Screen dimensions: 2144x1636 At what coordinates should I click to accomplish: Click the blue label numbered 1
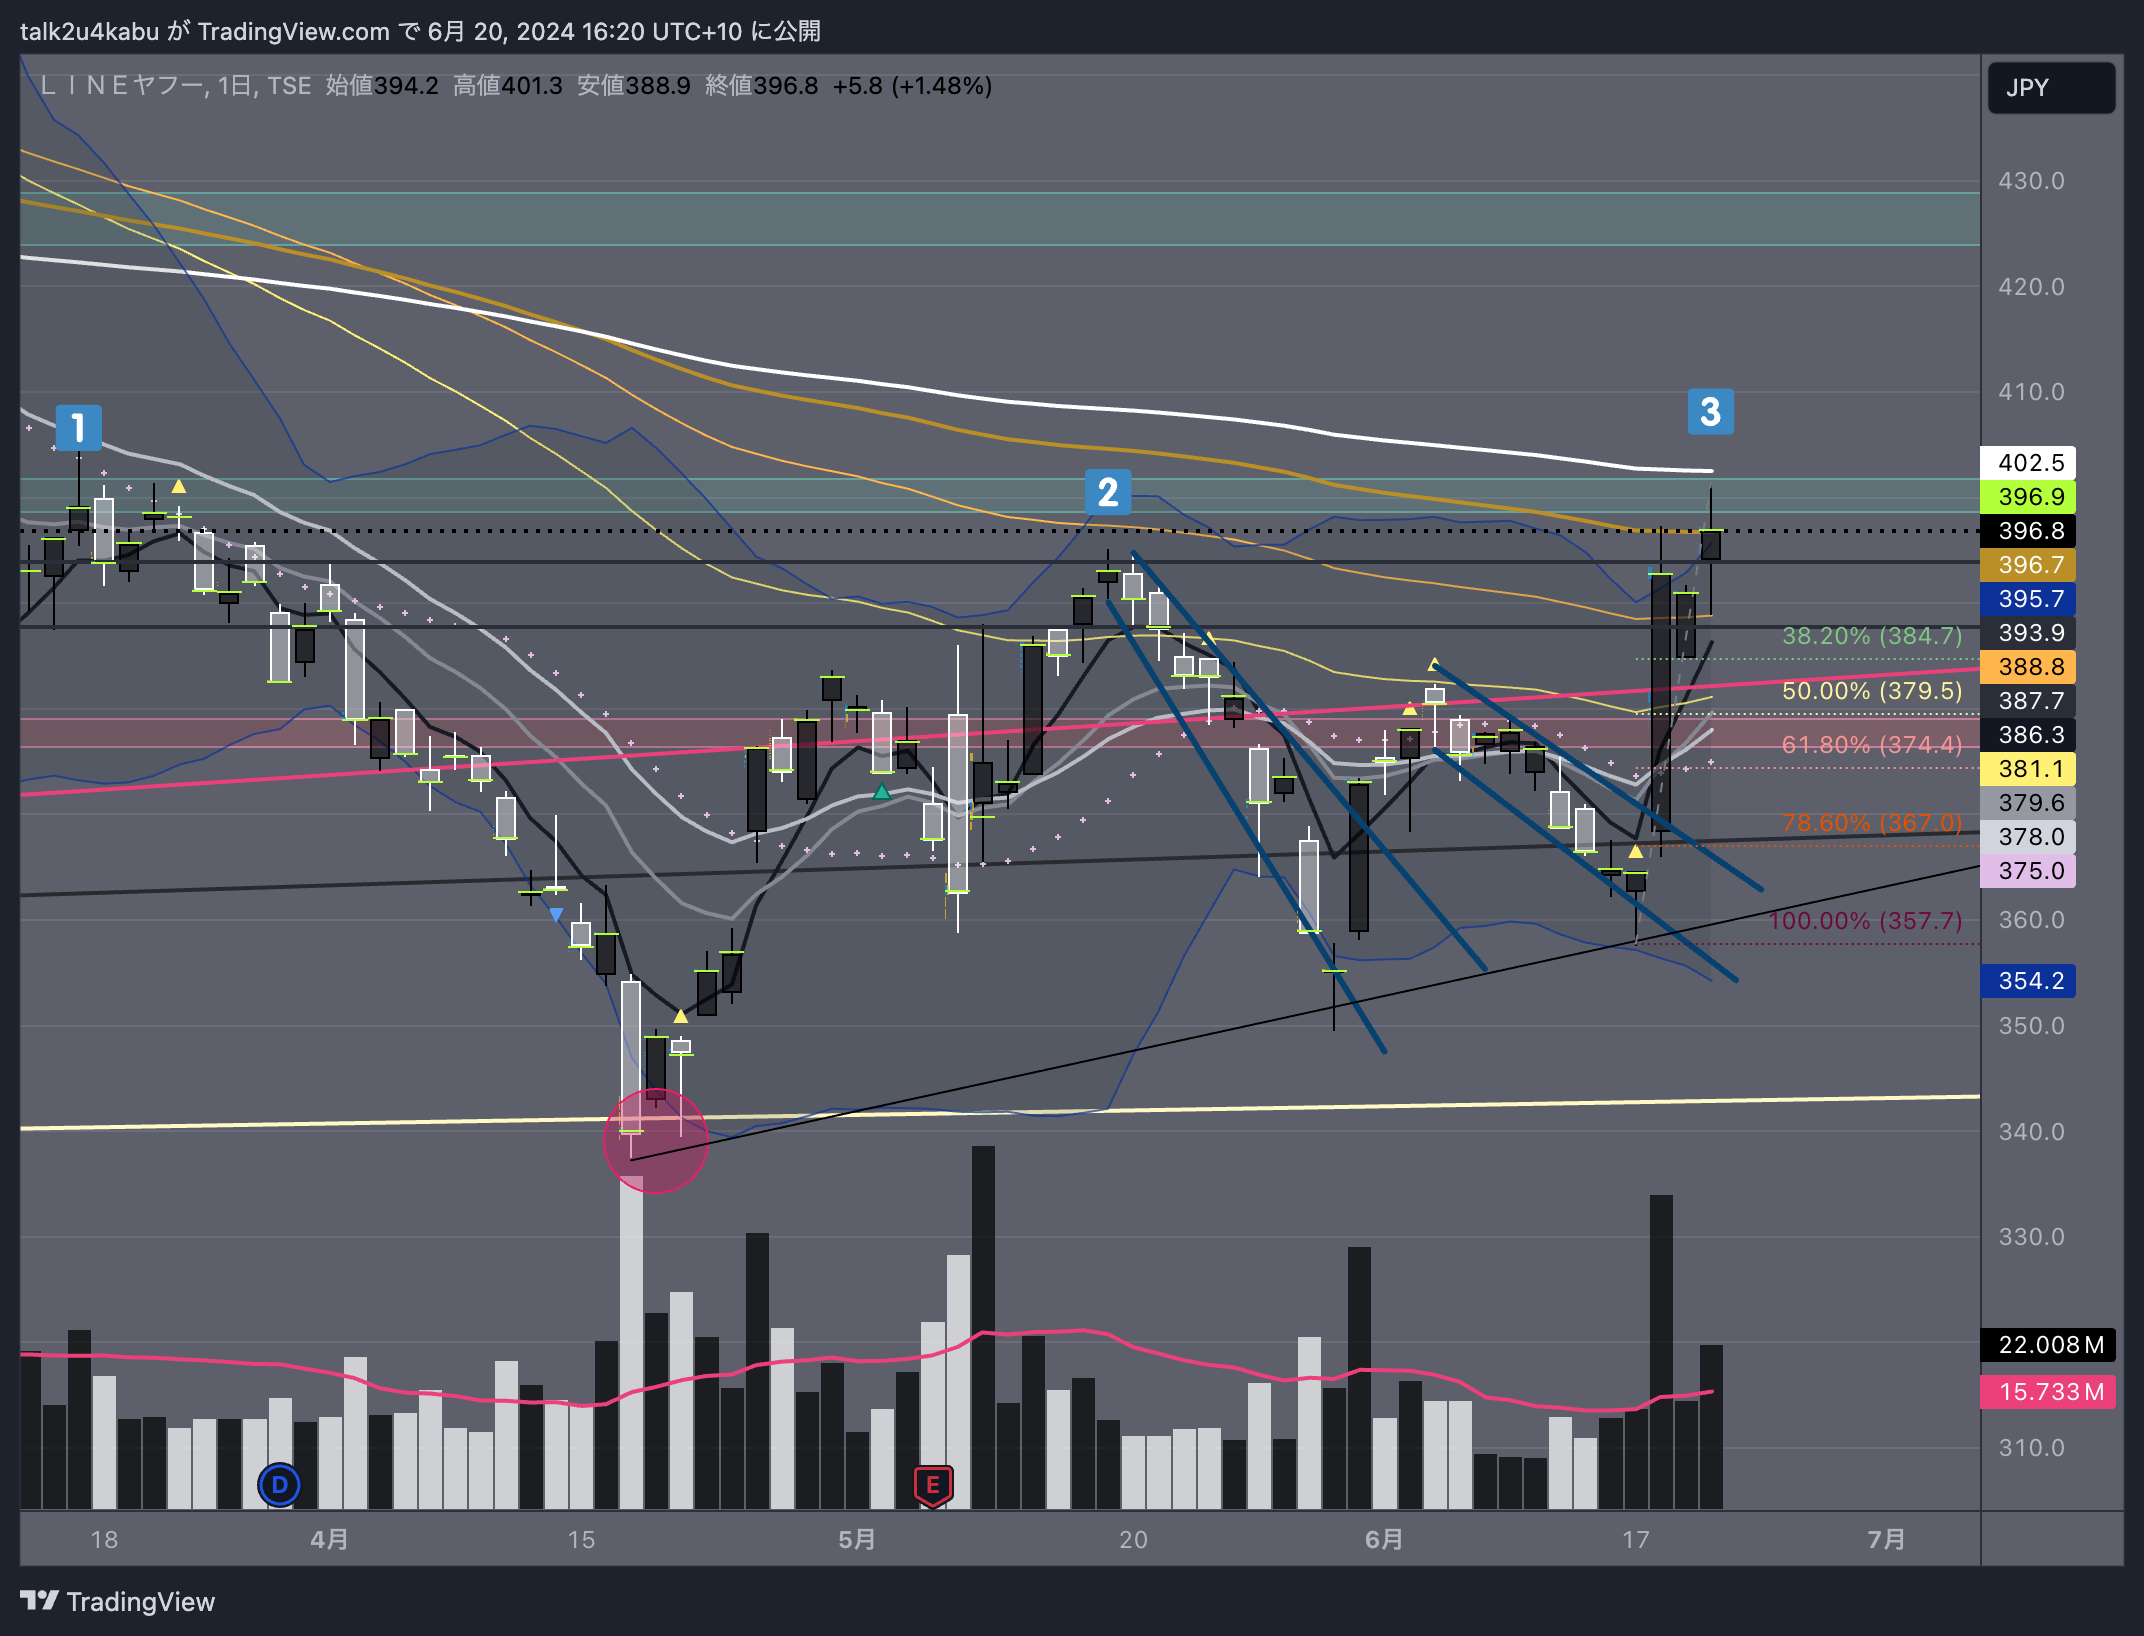point(78,428)
